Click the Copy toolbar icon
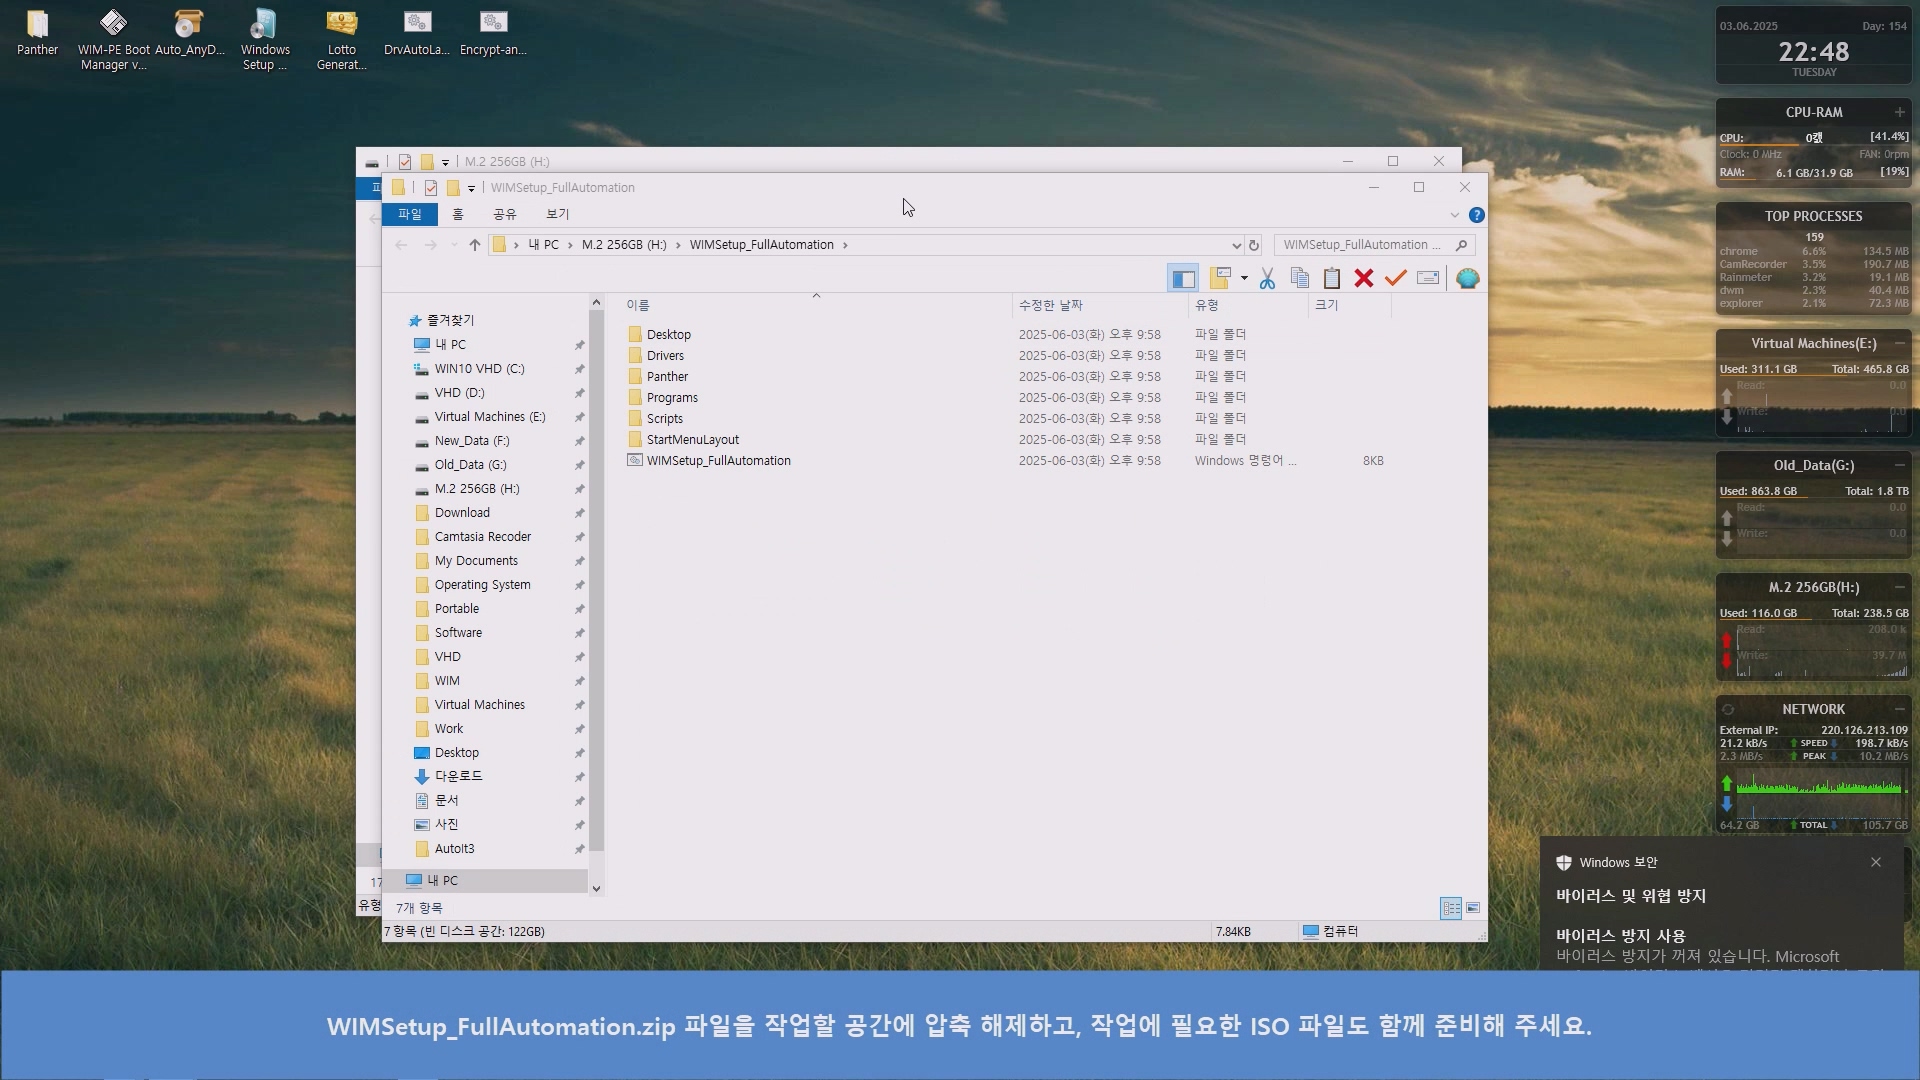 [1299, 279]
